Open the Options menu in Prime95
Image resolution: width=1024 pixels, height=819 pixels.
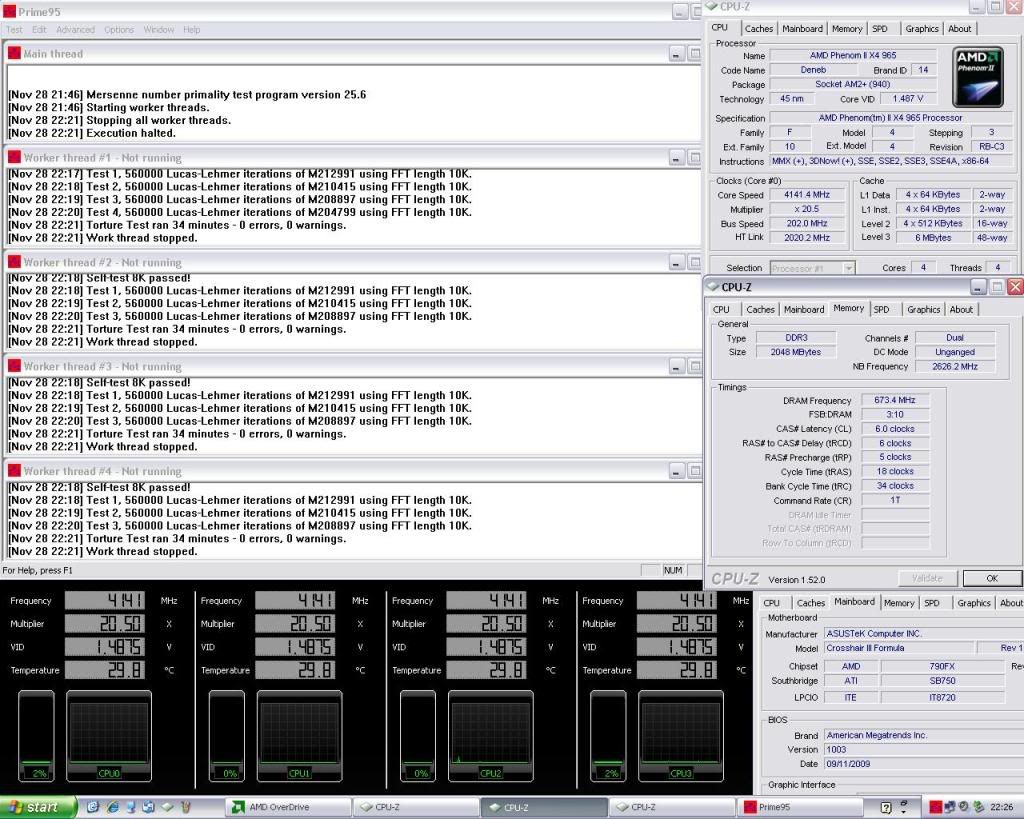pyautogui.click(x=119, y=30)
